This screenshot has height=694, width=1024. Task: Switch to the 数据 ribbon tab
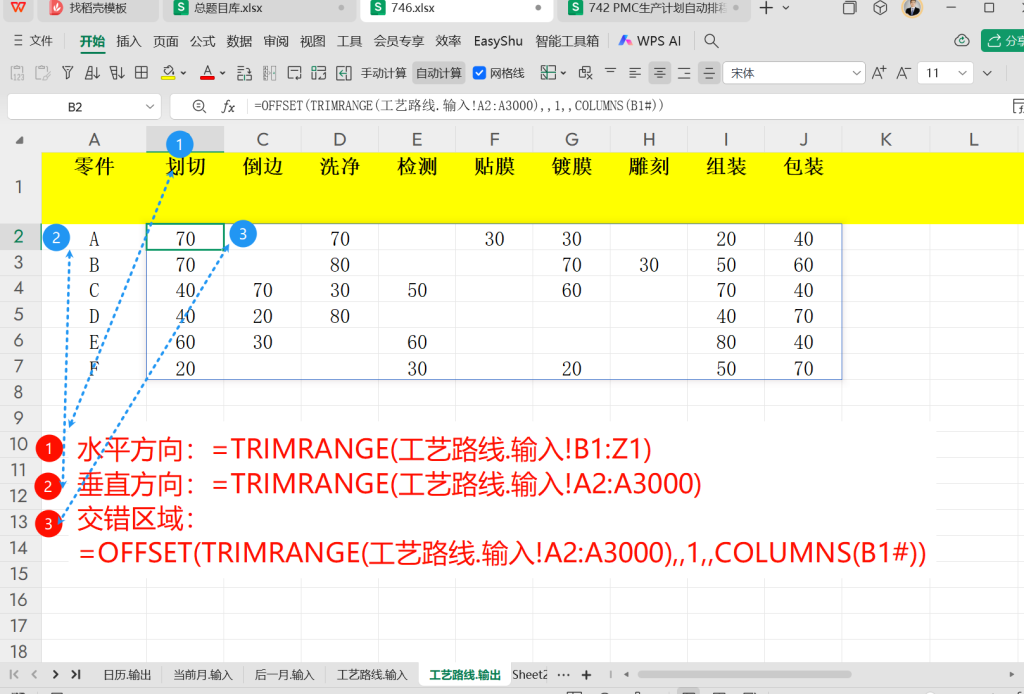[239, 41]
